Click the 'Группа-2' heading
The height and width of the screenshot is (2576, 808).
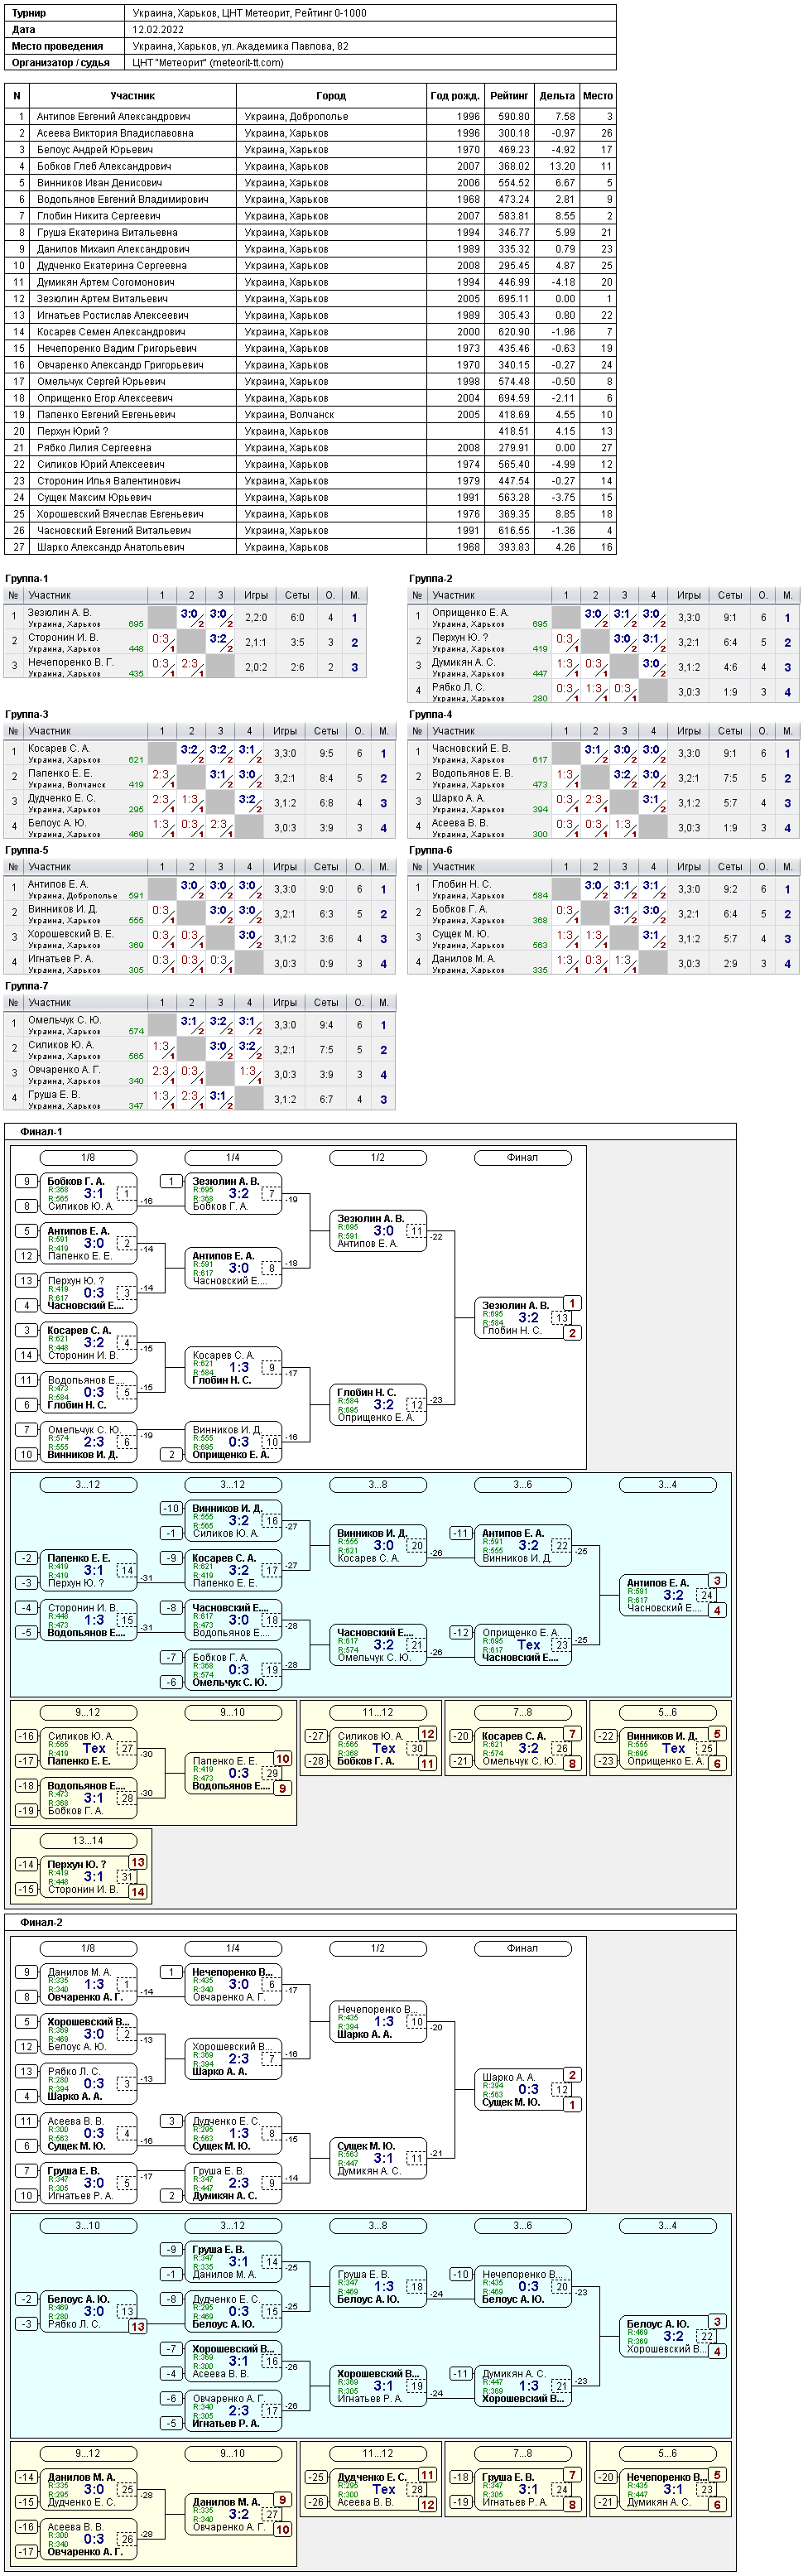pos(430,578)
